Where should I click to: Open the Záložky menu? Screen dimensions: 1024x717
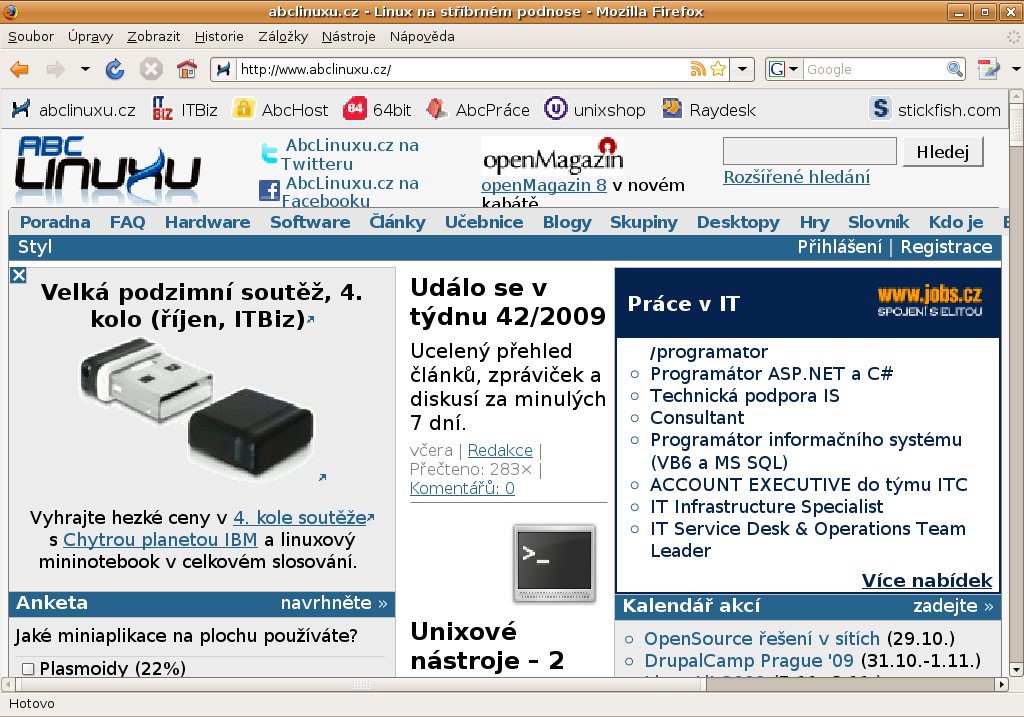pyautogui.click(x=283, y=37)
